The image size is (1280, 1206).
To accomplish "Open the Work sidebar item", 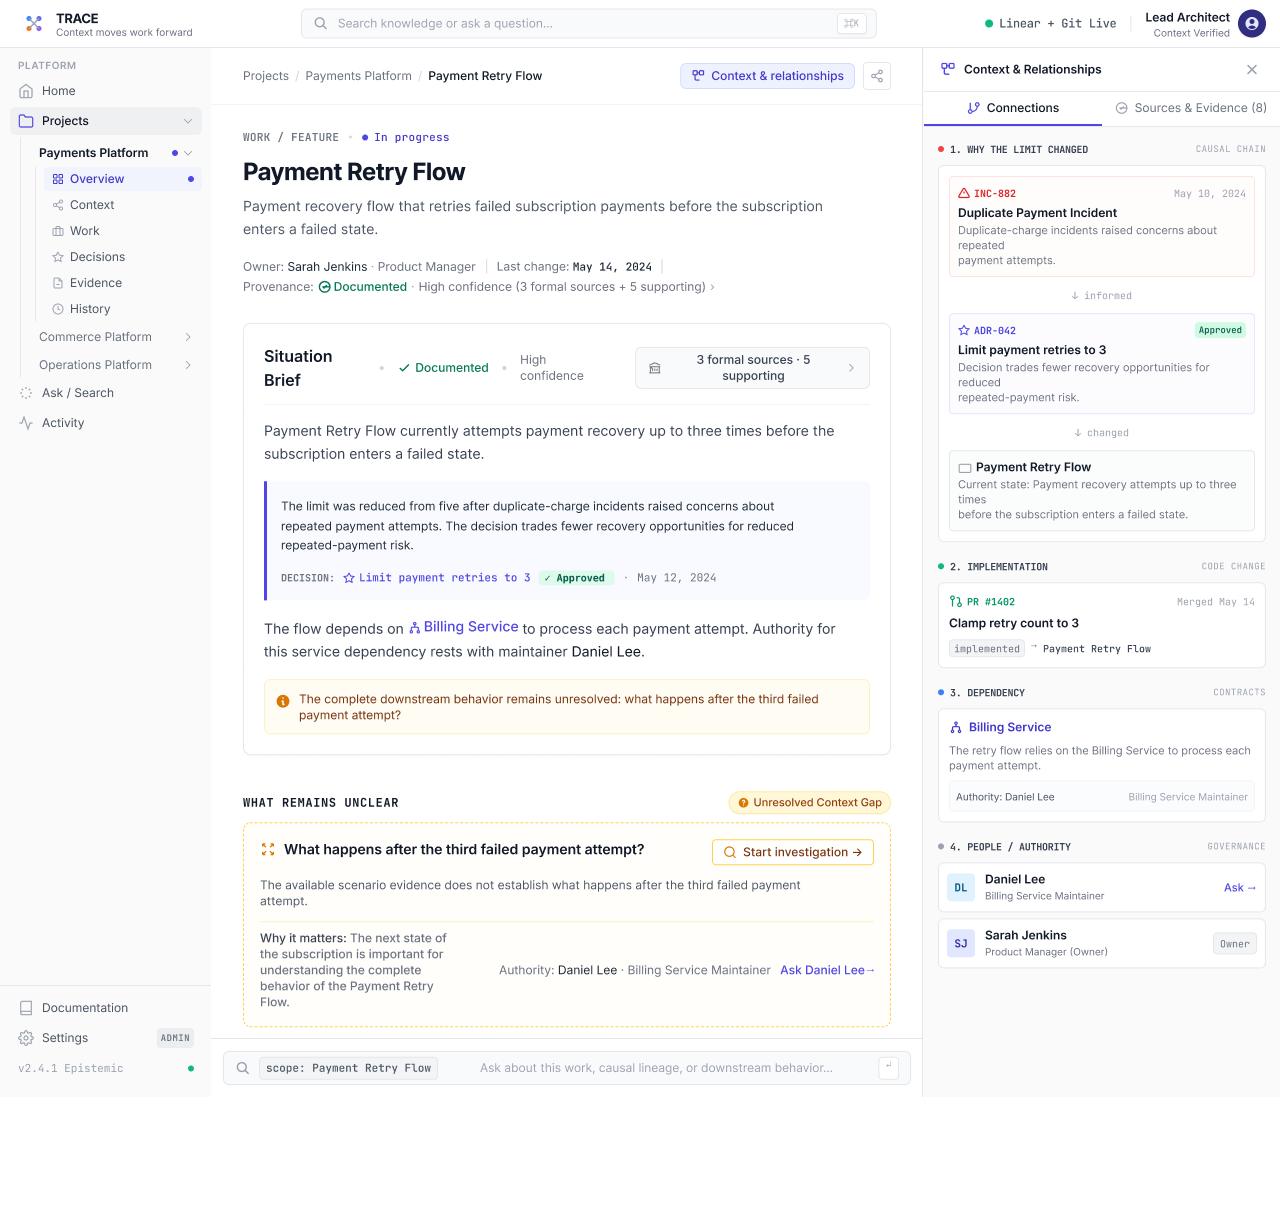I will click(x=123, y=231).
